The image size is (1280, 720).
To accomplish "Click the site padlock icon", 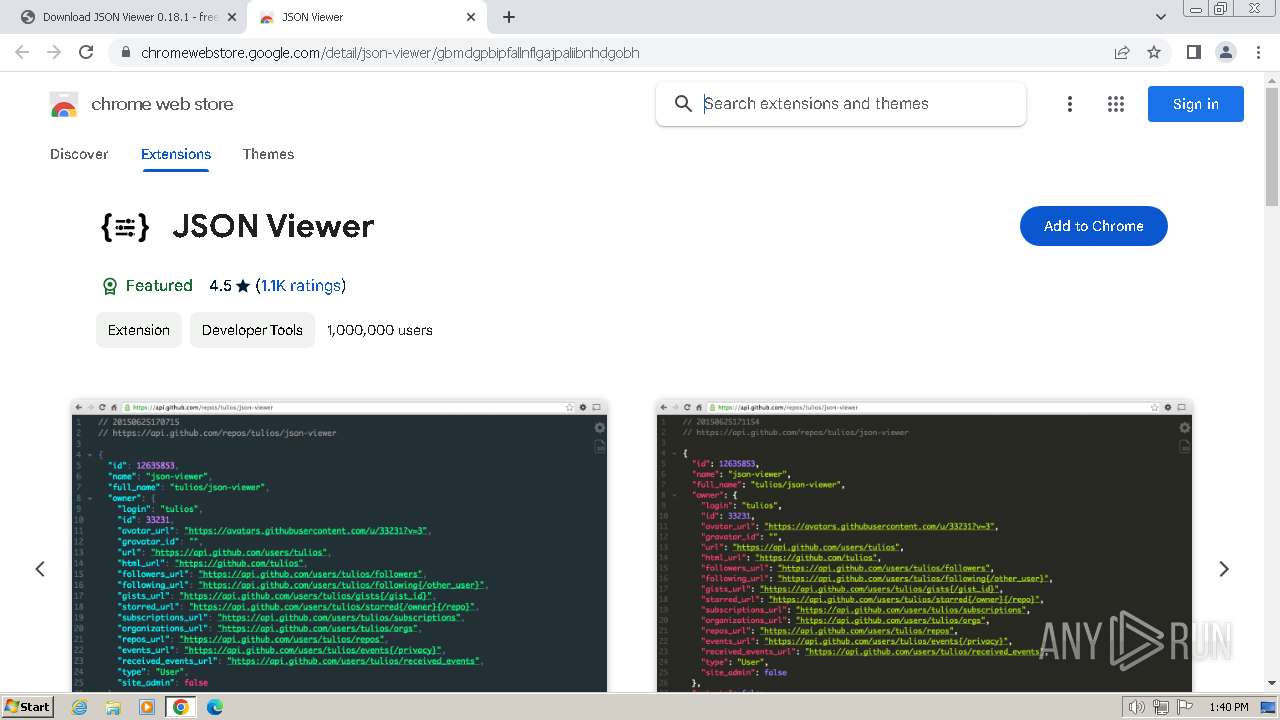I will (125, 53).
